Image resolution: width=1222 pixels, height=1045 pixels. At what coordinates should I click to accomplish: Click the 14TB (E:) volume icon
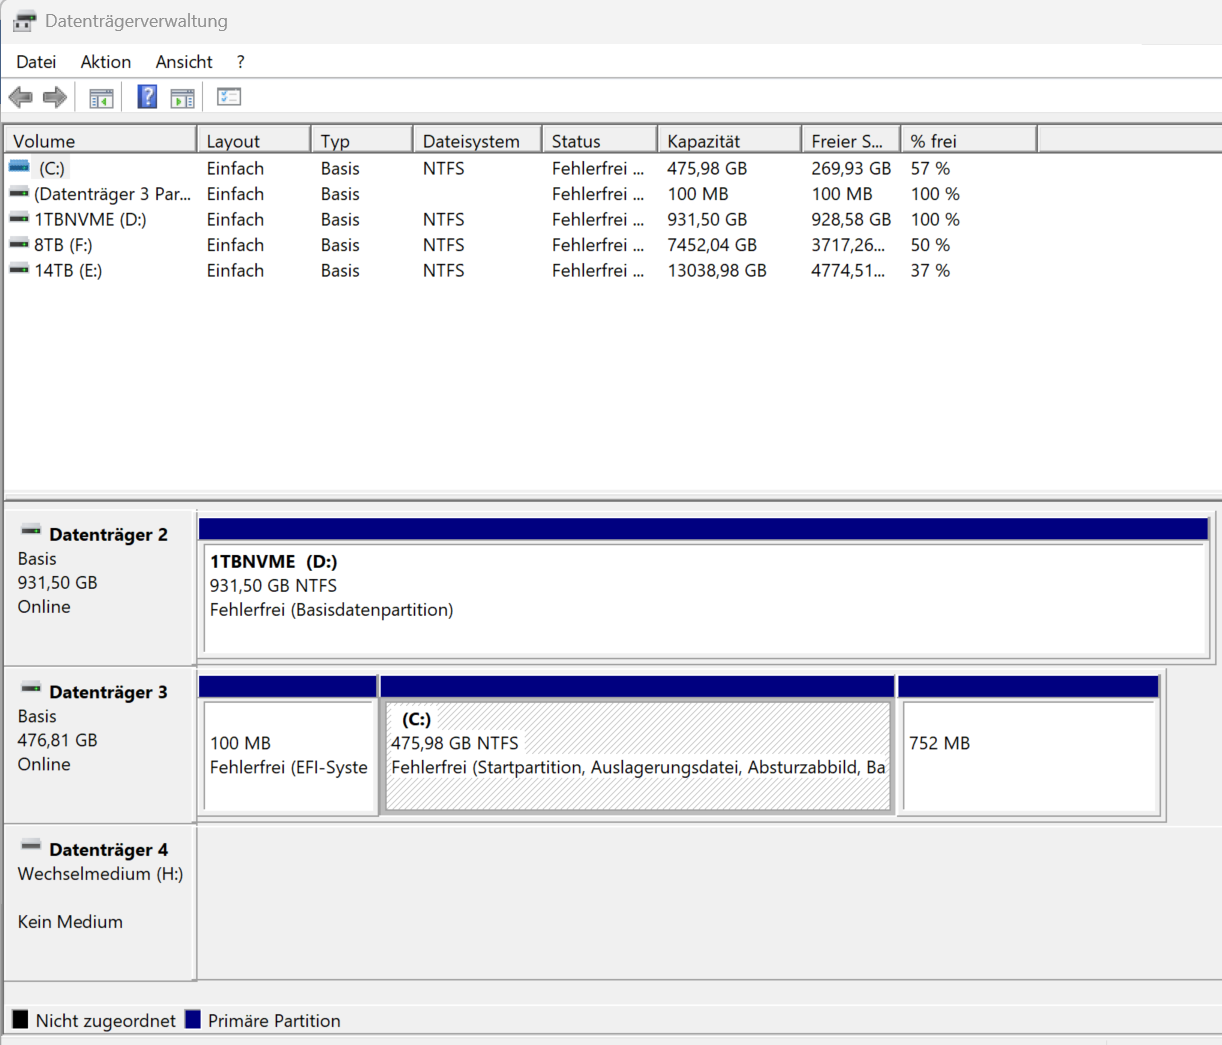click(x=19, y=269)
